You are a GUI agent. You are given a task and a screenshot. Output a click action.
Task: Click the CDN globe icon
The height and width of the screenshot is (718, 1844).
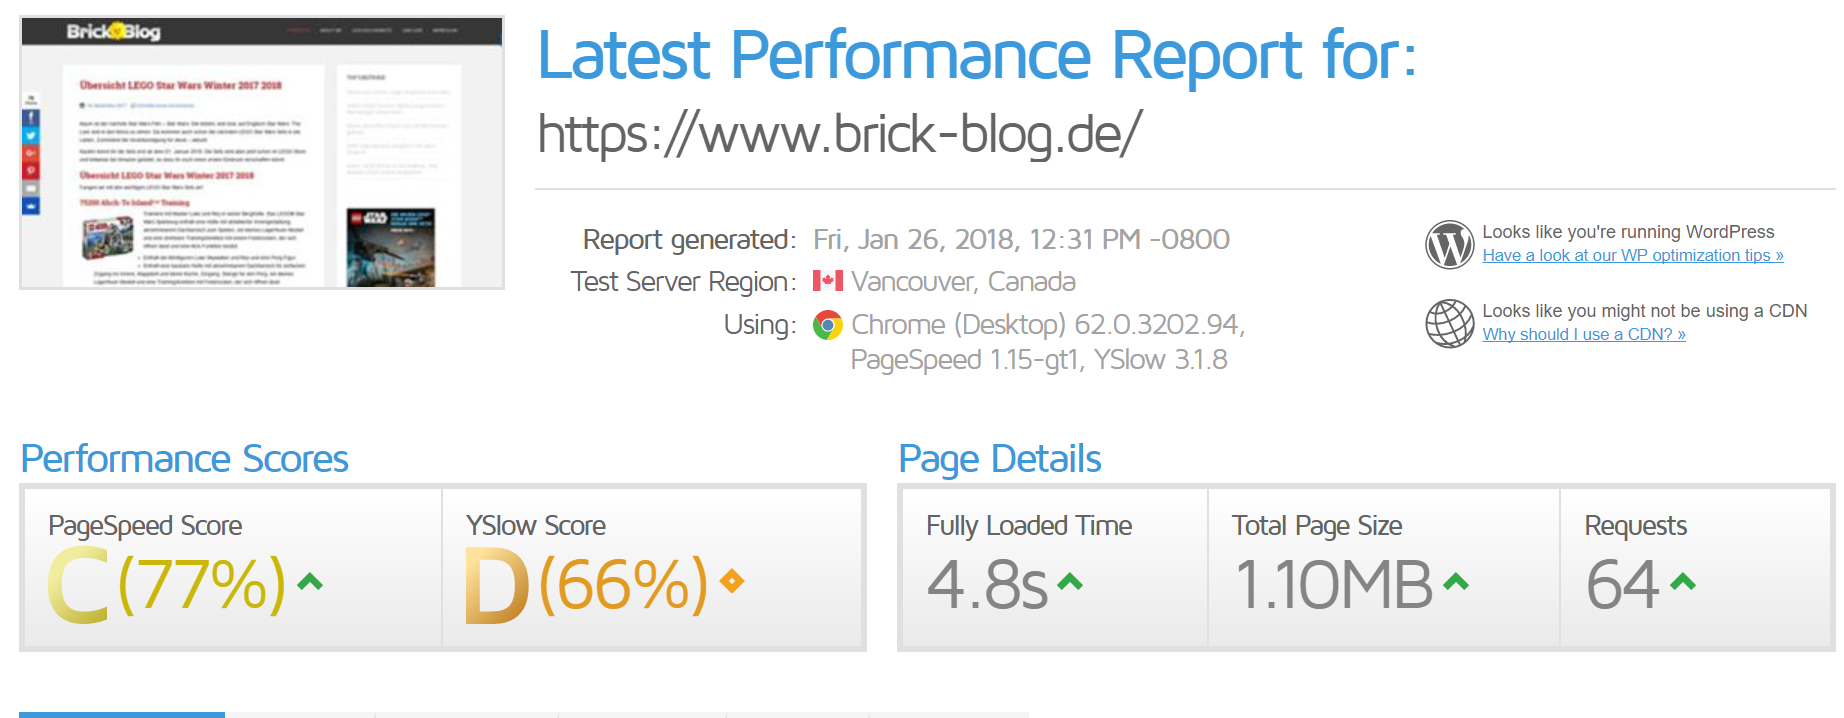(1449, 324)
